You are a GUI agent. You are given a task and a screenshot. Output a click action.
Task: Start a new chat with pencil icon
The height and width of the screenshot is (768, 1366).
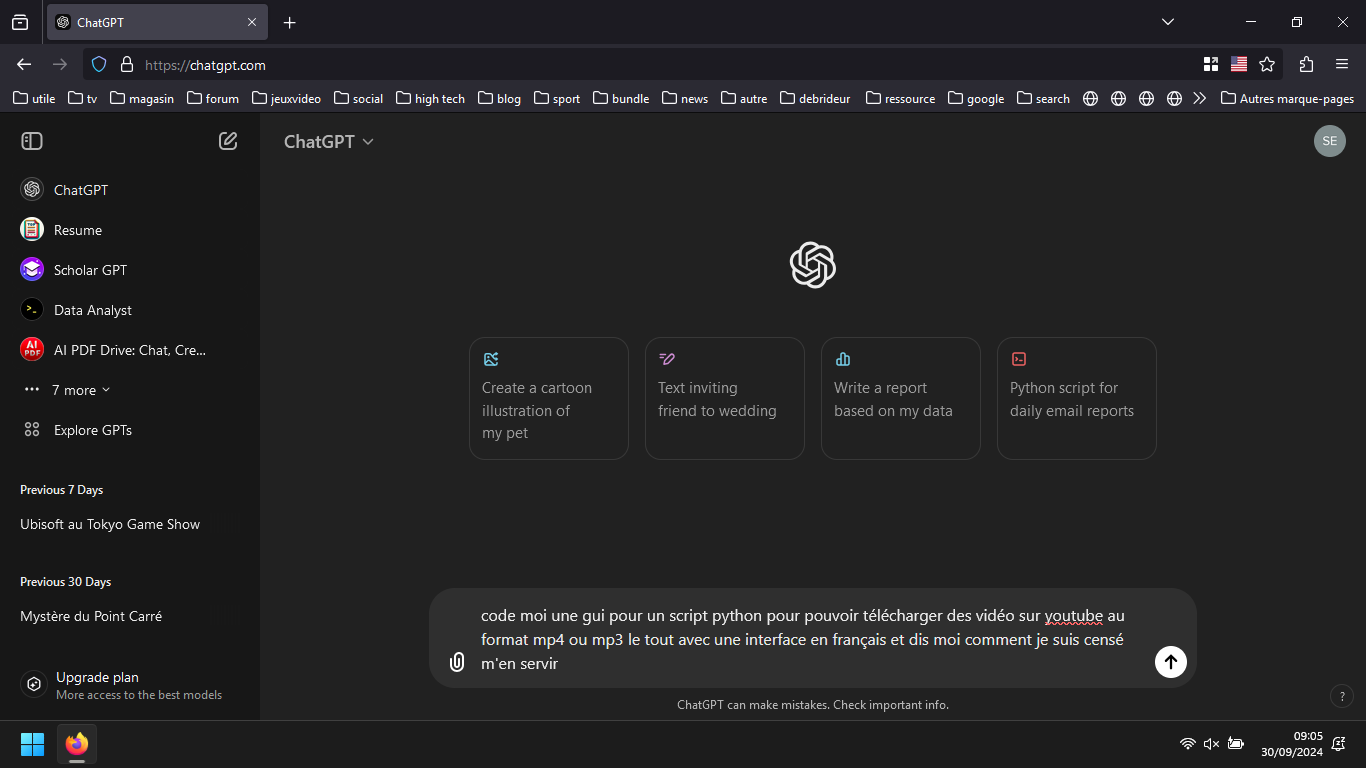[228, 141]
